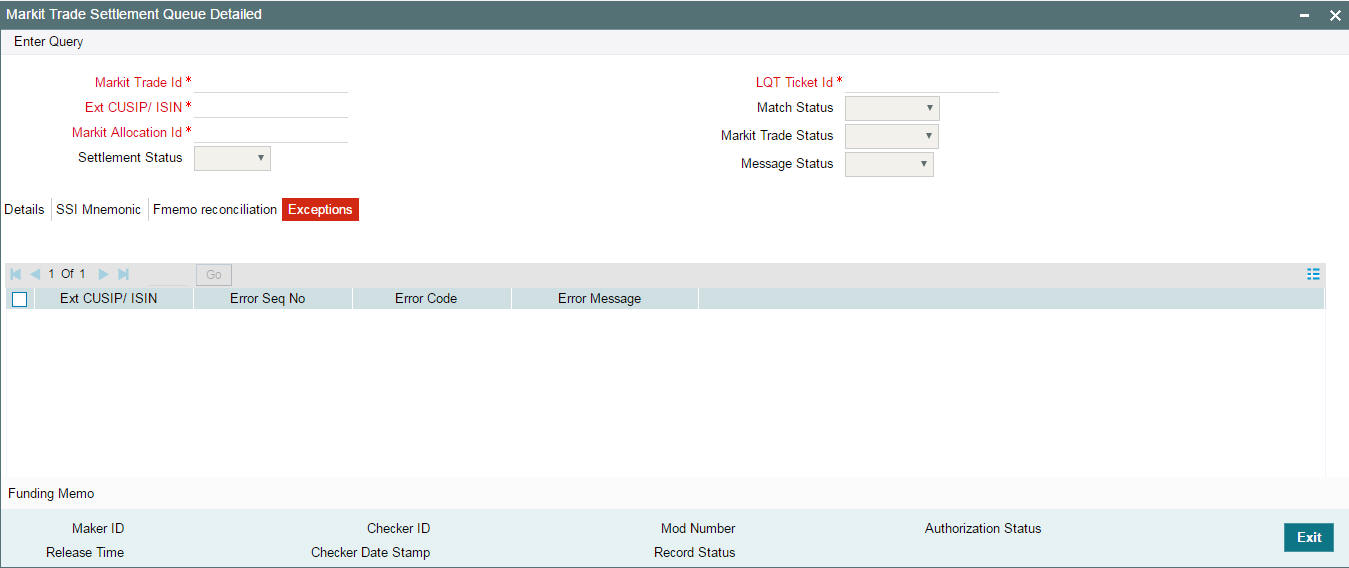The height and width of the screenshot is (568, 1349).
Task: Open the Settlement Status dropdown
Action: pos(232,158)
